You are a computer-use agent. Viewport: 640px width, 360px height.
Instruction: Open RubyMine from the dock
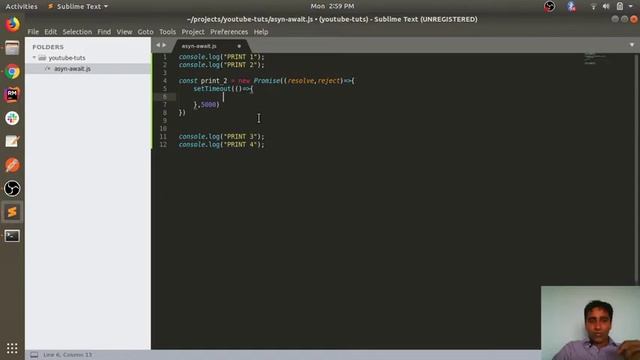pos(12,95)
